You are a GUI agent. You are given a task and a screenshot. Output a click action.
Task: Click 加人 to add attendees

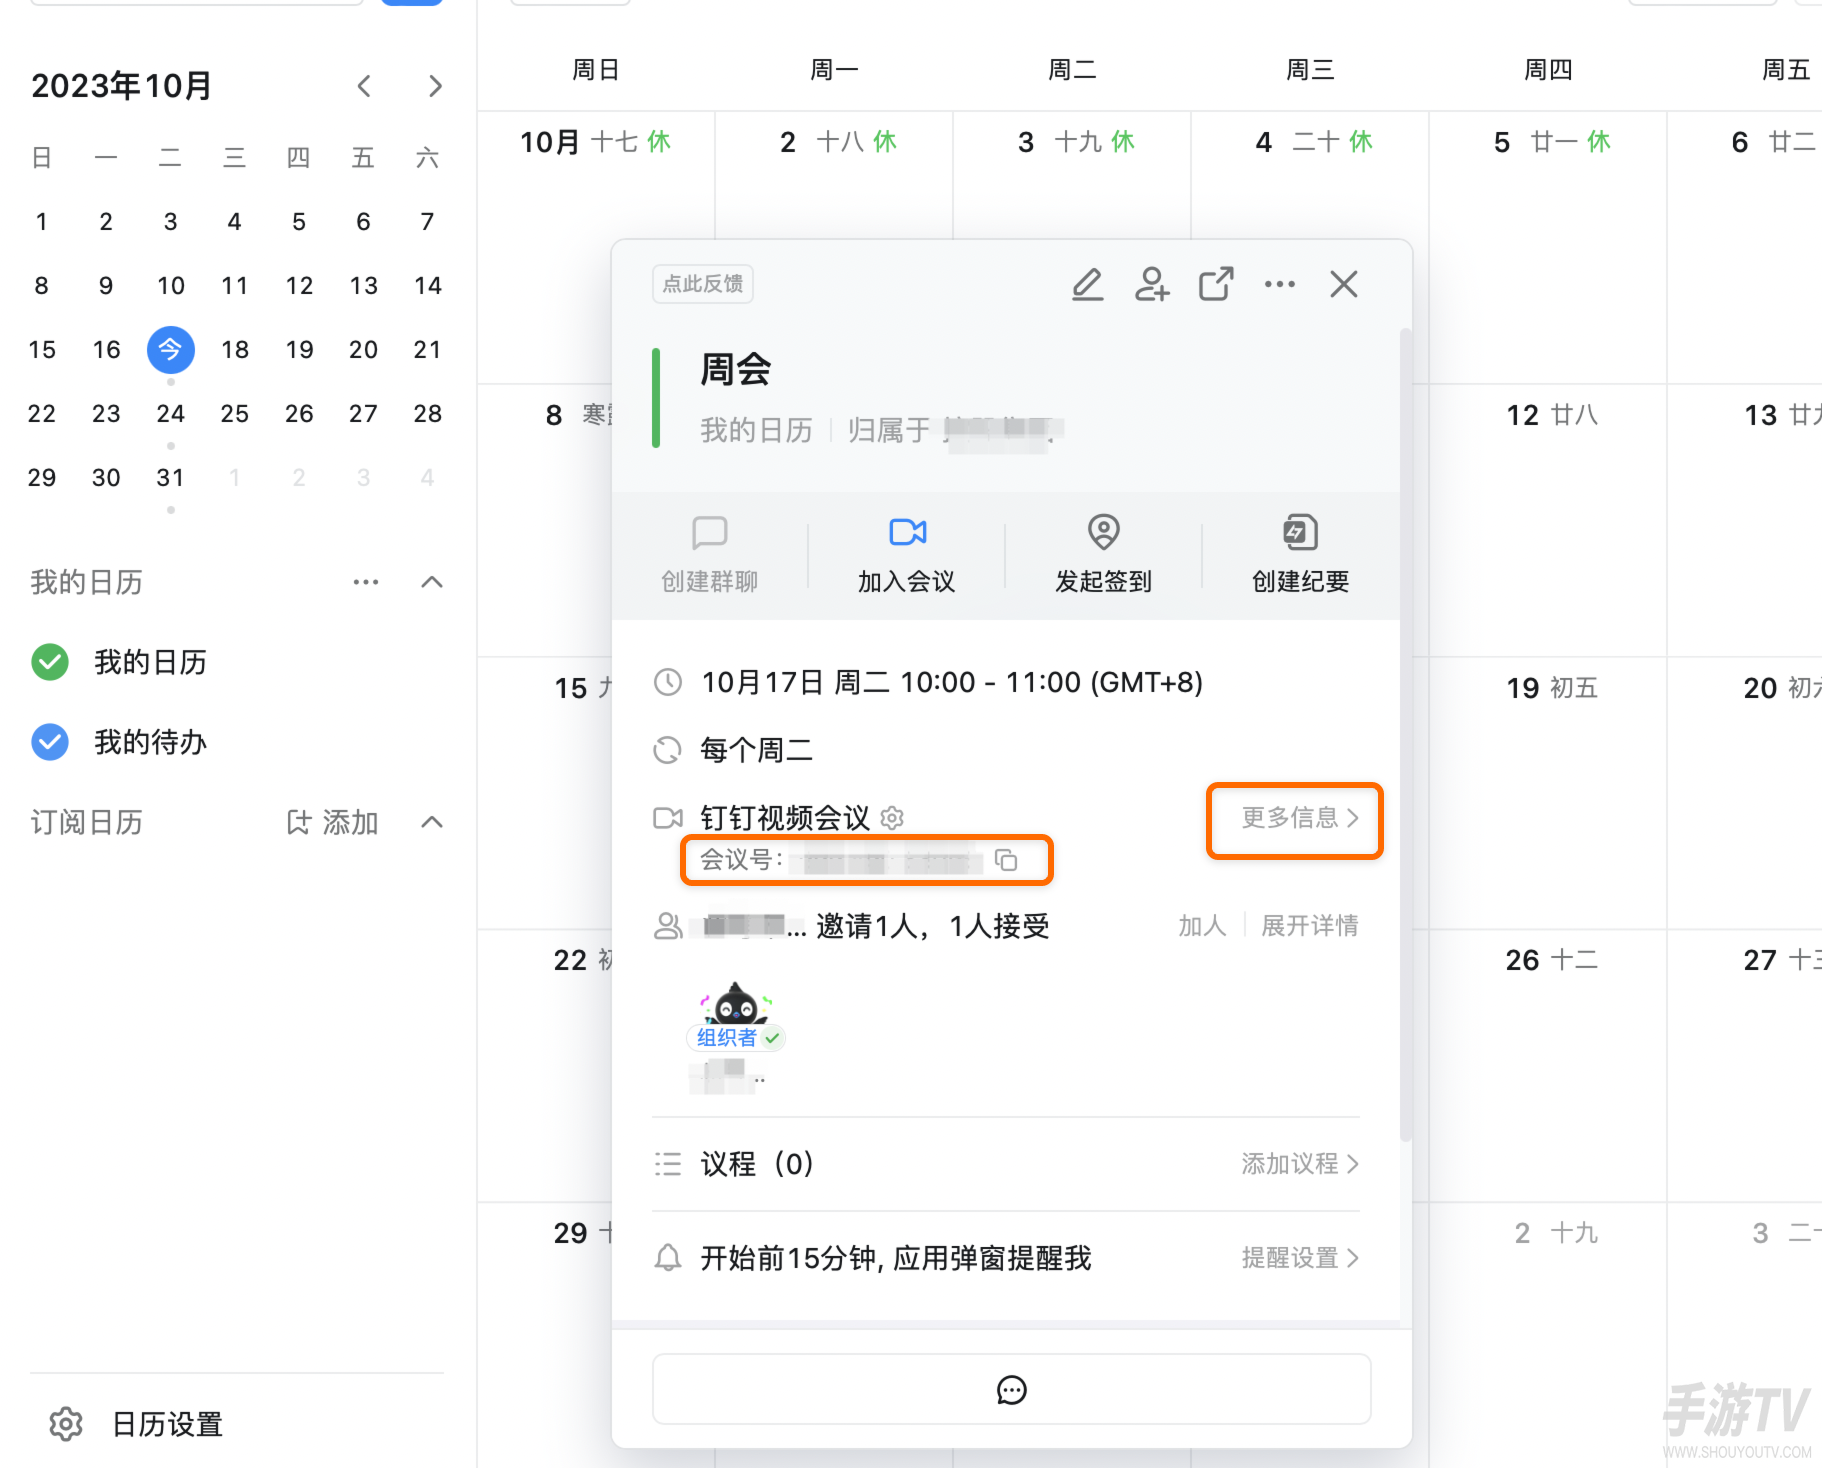pyautogui.click(x=1202, y=926)
